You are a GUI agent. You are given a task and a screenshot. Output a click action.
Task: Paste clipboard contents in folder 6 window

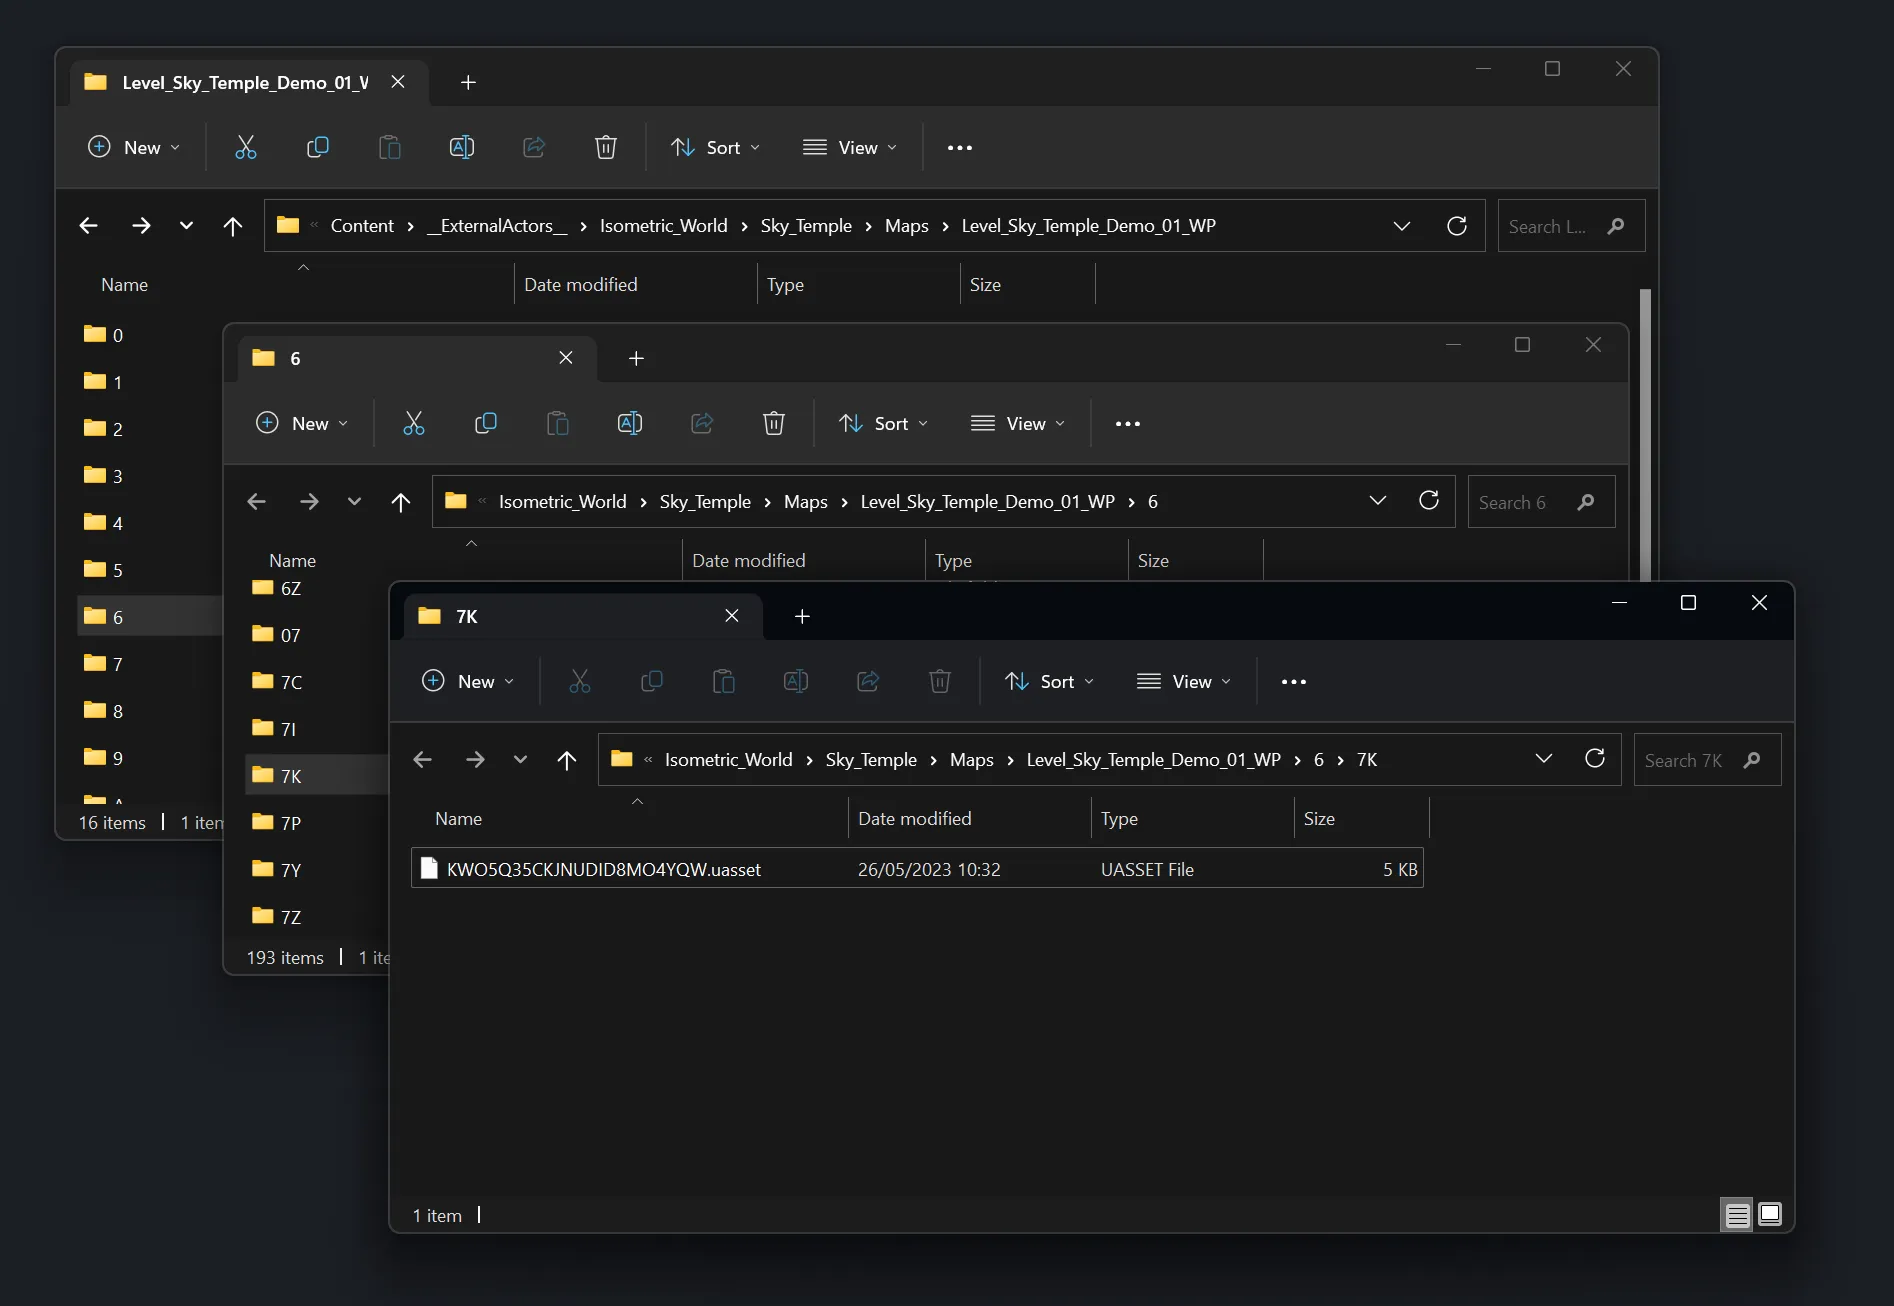(x=558, y=423)
